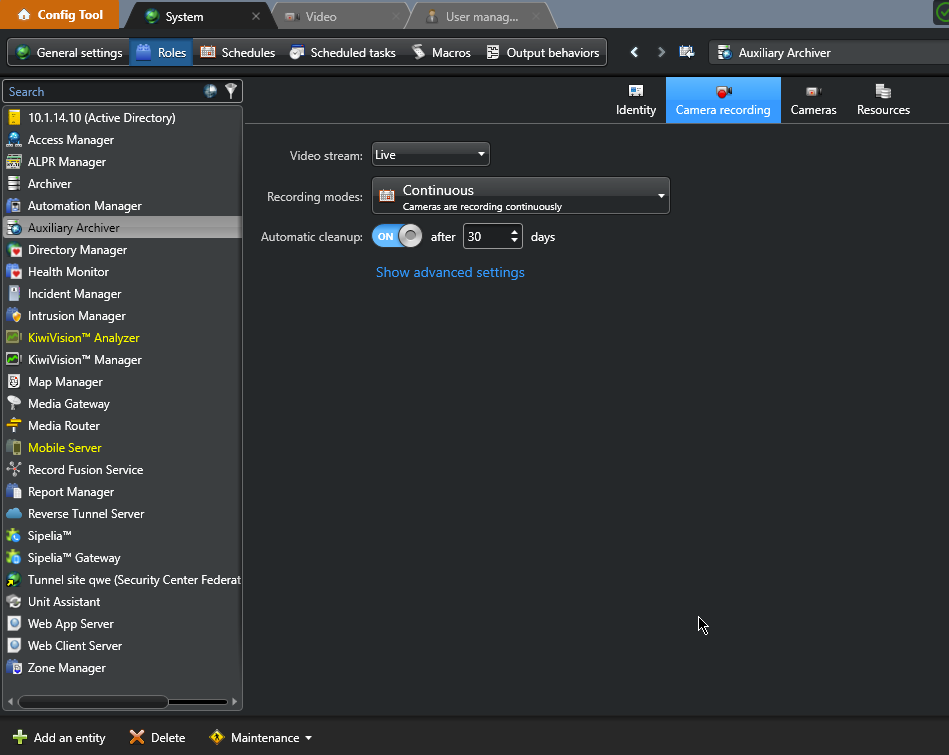Click the back navigation arrow
Image resolution: width=949 pixels, height=755 pixels.
point(634,52)
